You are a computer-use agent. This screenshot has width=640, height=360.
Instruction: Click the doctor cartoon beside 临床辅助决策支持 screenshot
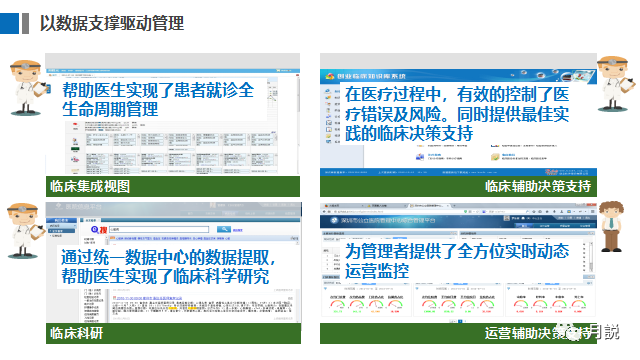(616, 84)
